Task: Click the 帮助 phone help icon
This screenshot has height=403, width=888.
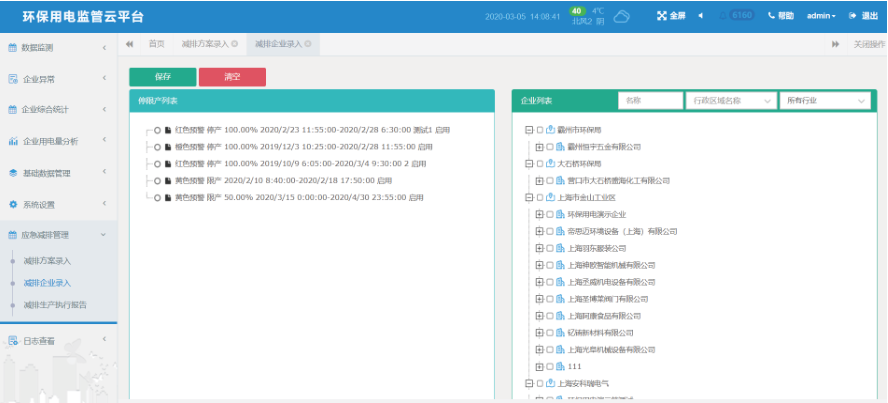Action: 772,16
